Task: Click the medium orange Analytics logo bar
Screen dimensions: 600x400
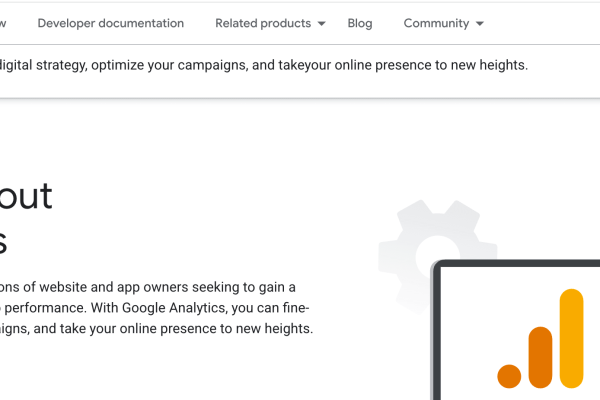Action: click(540, 356)
